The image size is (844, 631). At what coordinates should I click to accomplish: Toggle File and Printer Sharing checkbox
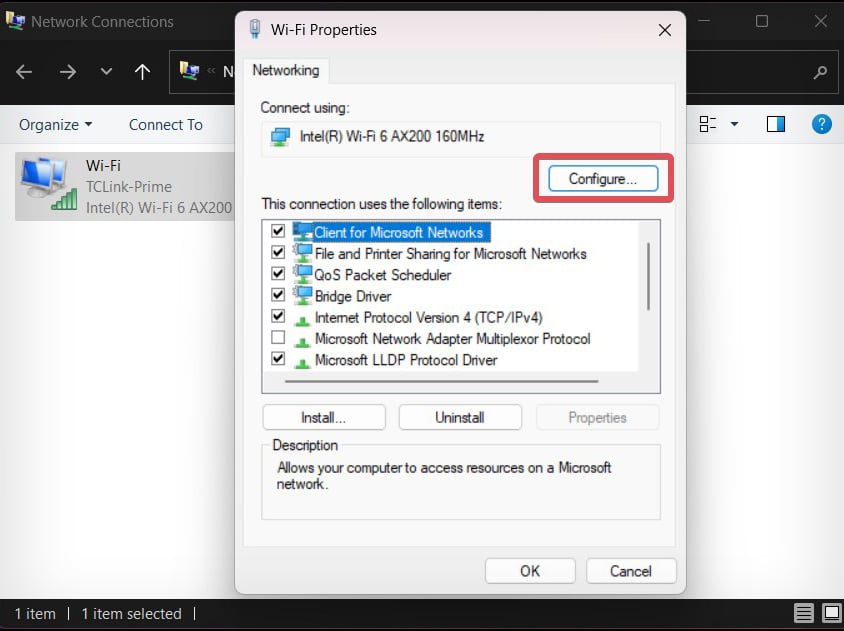click(278, 252)
